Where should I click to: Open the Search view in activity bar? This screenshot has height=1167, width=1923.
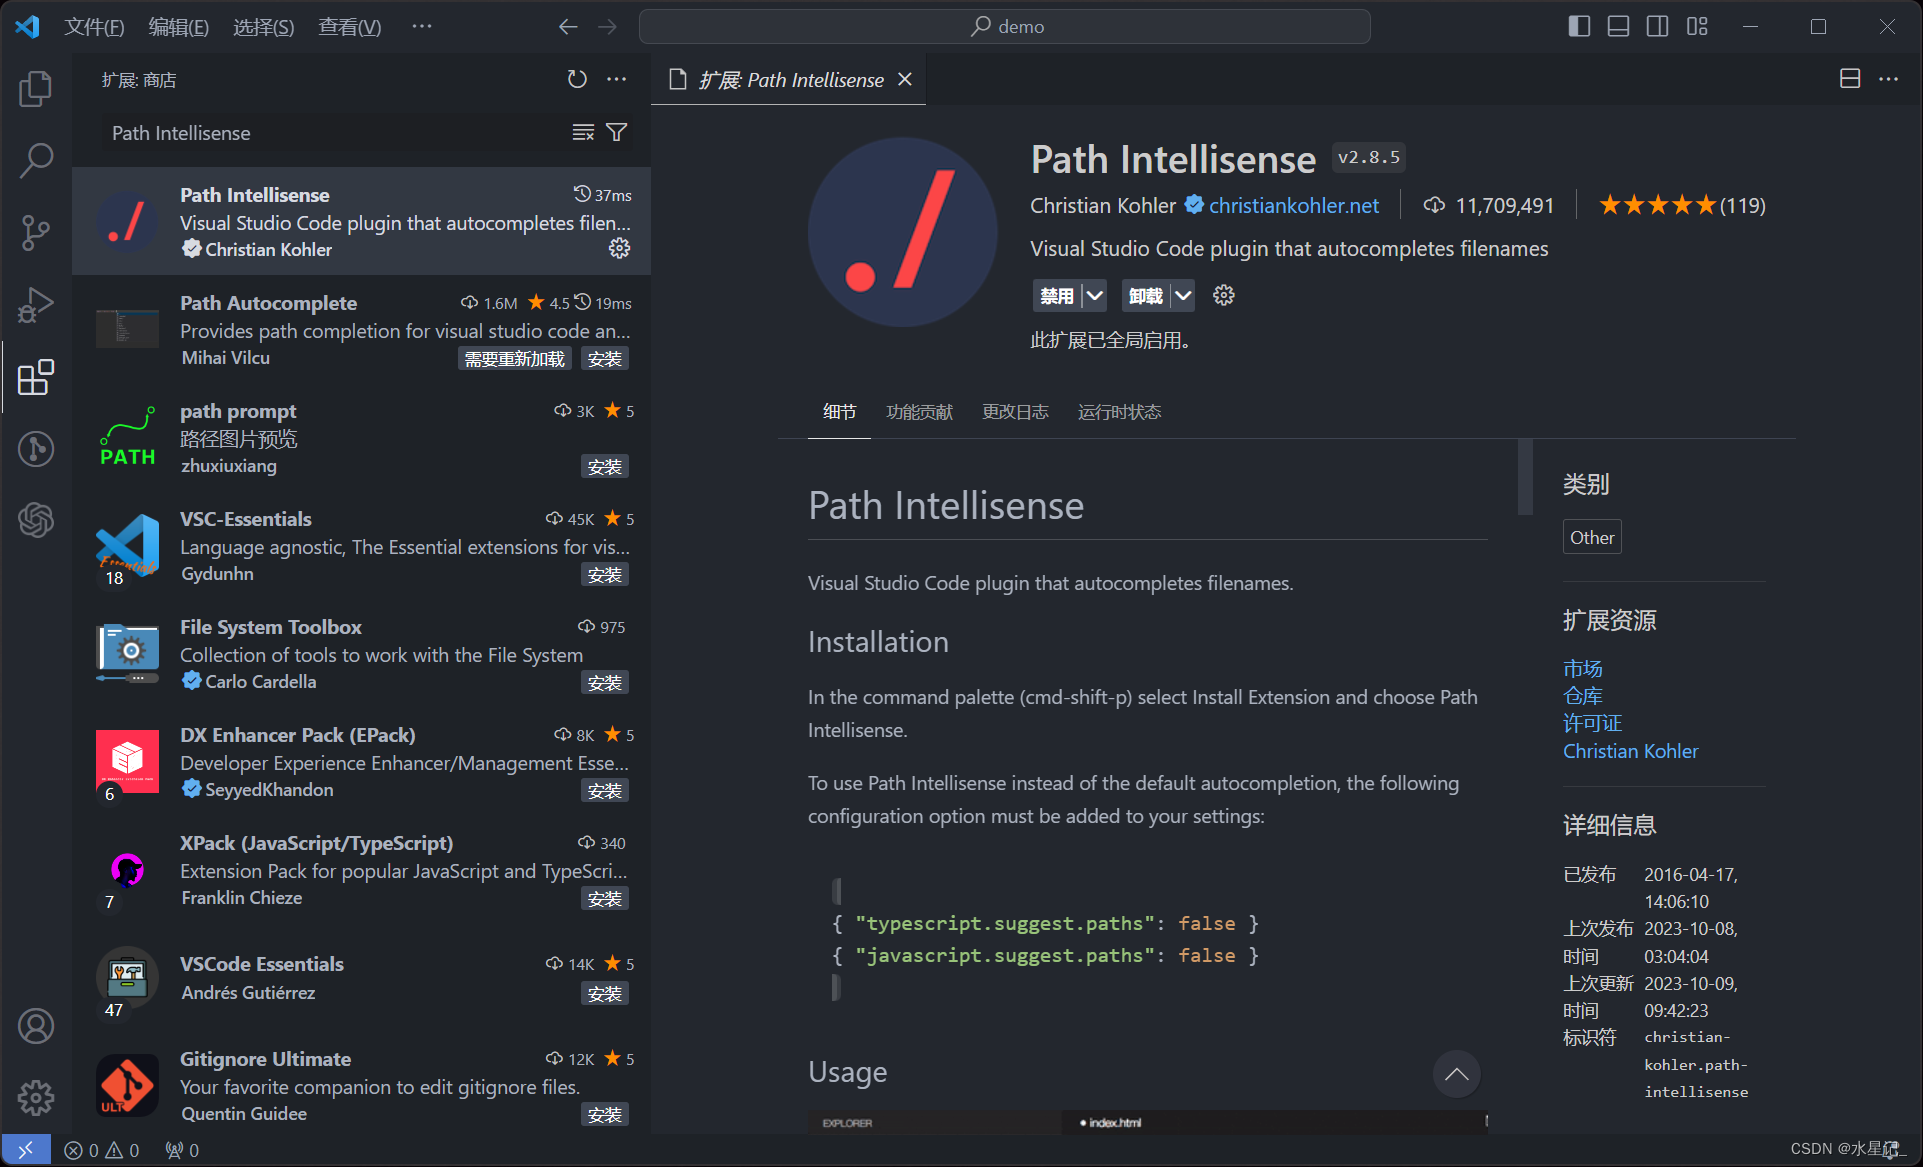tap(36, 160)
